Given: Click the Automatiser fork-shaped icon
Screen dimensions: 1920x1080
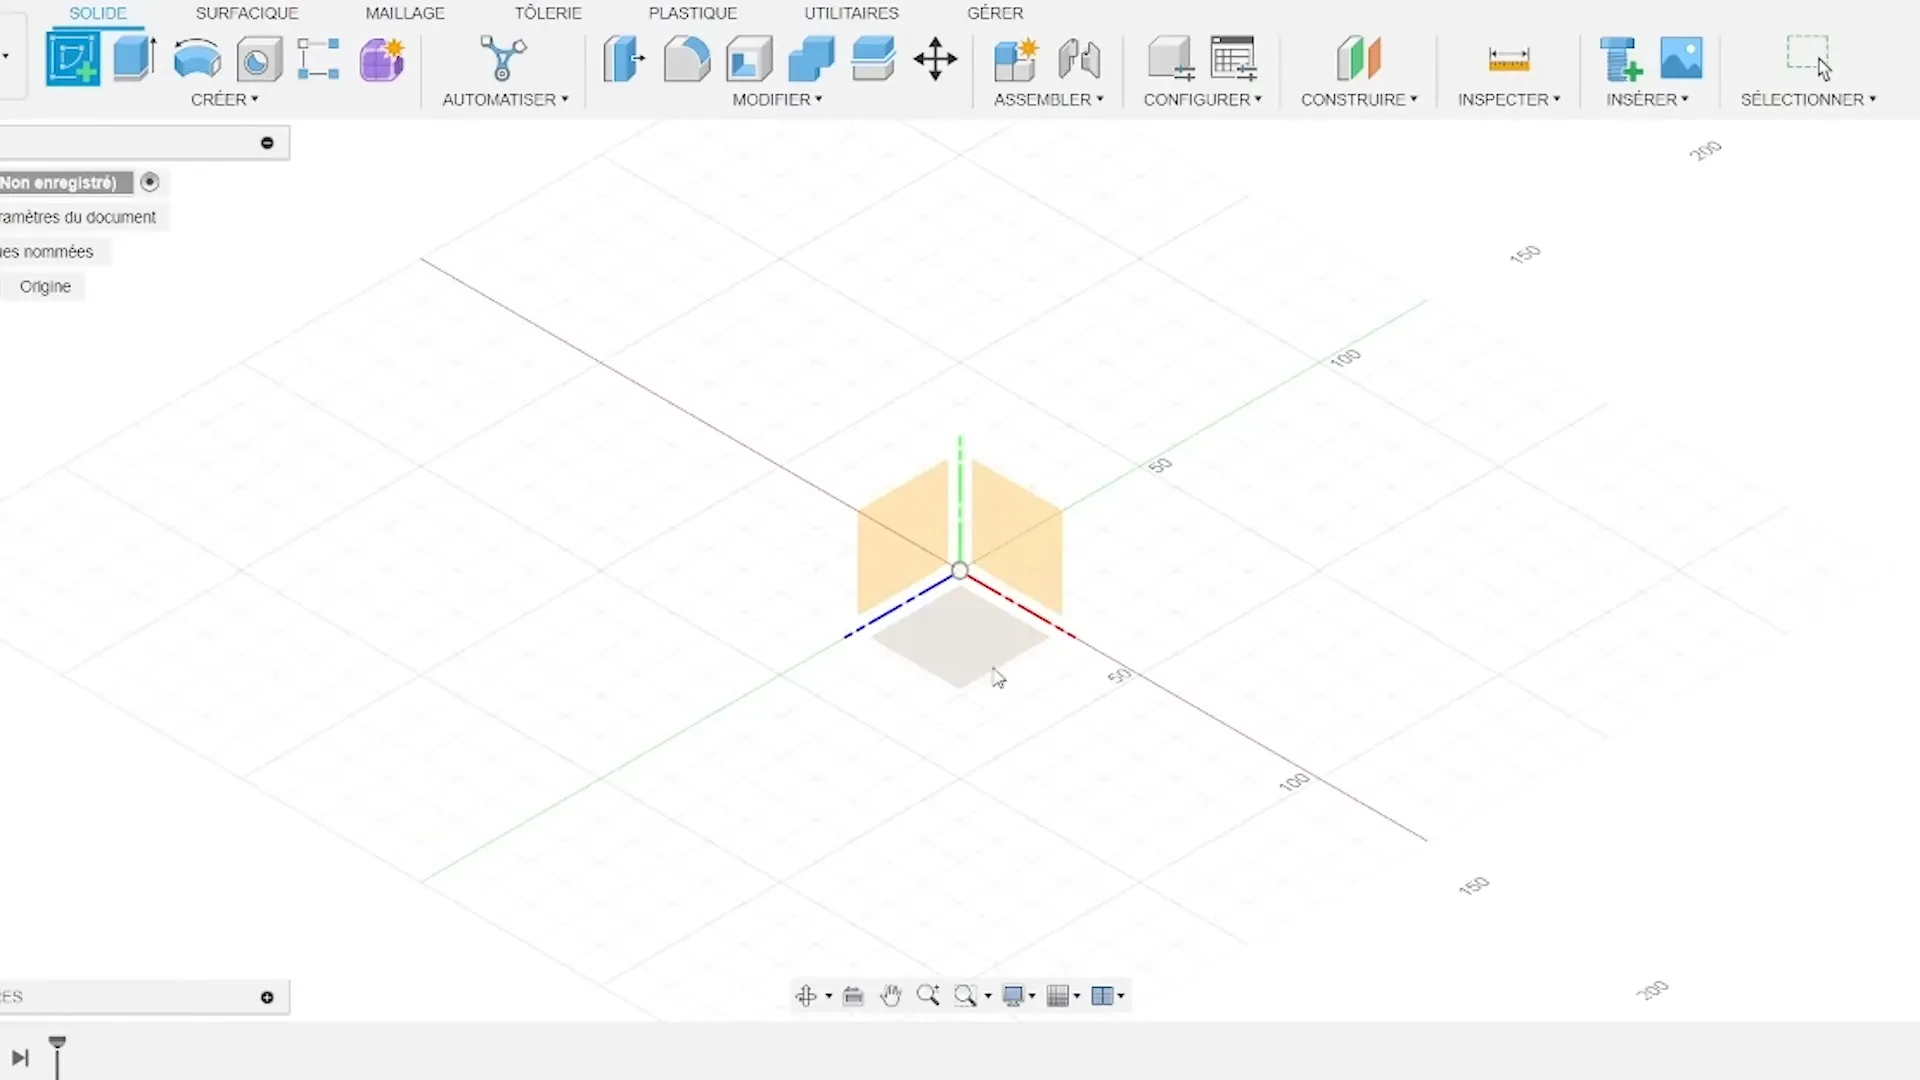Looking at the screenshot, I should tap(503, 59).
